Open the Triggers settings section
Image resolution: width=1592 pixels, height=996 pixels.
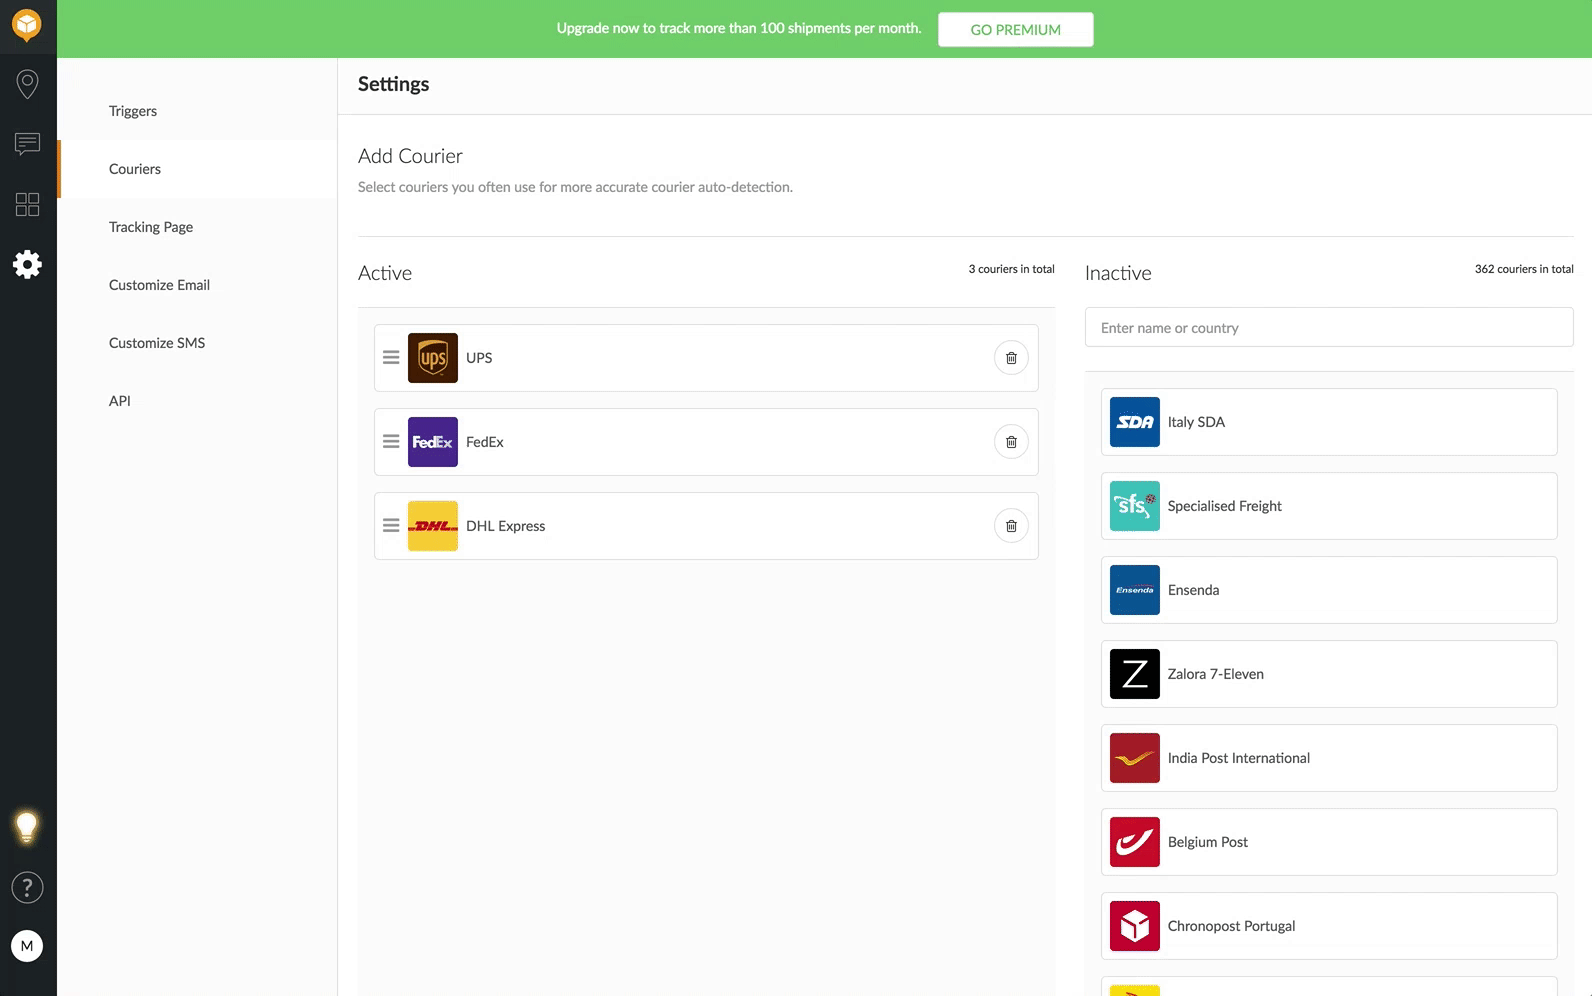[x=133, y=111]
